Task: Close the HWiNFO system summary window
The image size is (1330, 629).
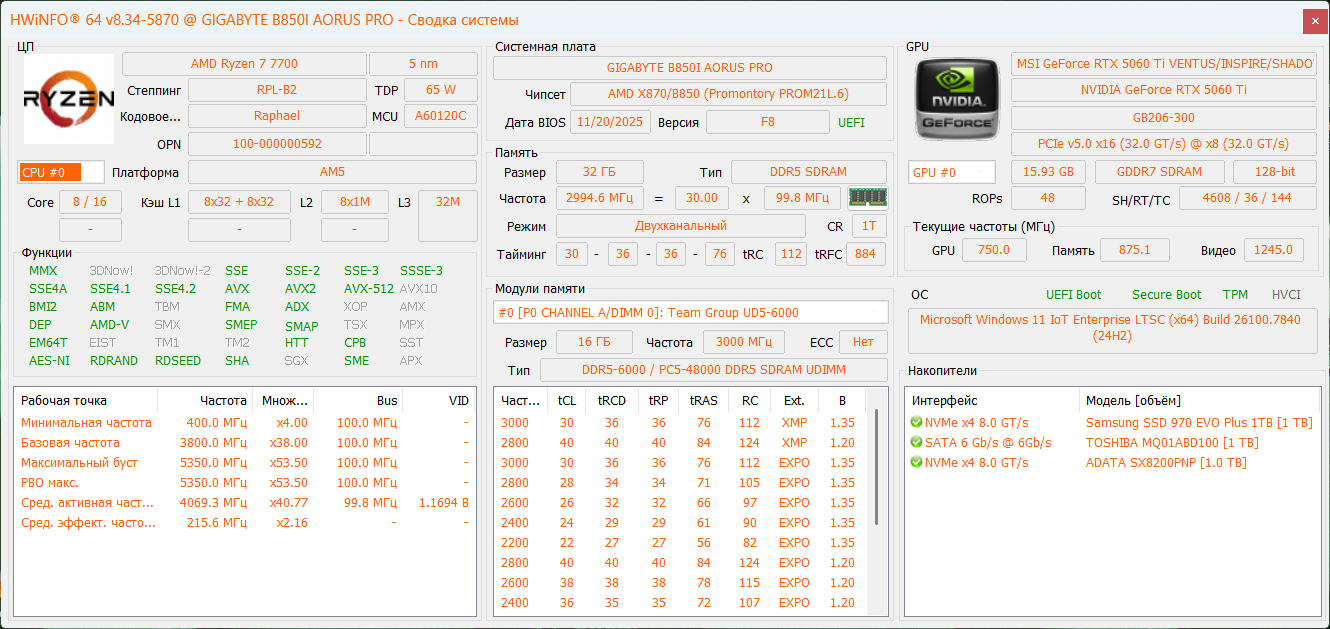Action: (x=1315, y=20)
